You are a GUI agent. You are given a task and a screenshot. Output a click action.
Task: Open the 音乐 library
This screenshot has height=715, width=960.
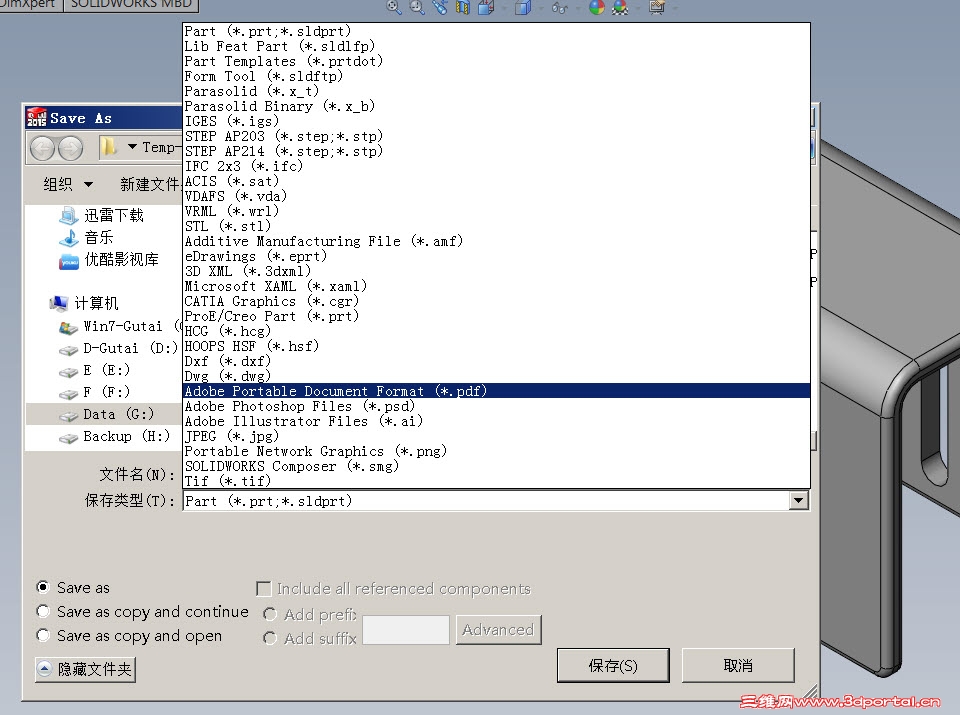86,238
